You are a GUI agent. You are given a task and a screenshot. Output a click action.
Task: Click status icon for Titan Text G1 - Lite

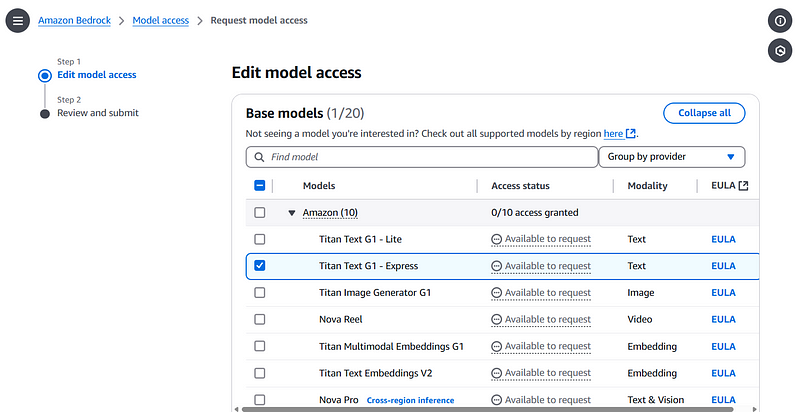tap(496, 239)
